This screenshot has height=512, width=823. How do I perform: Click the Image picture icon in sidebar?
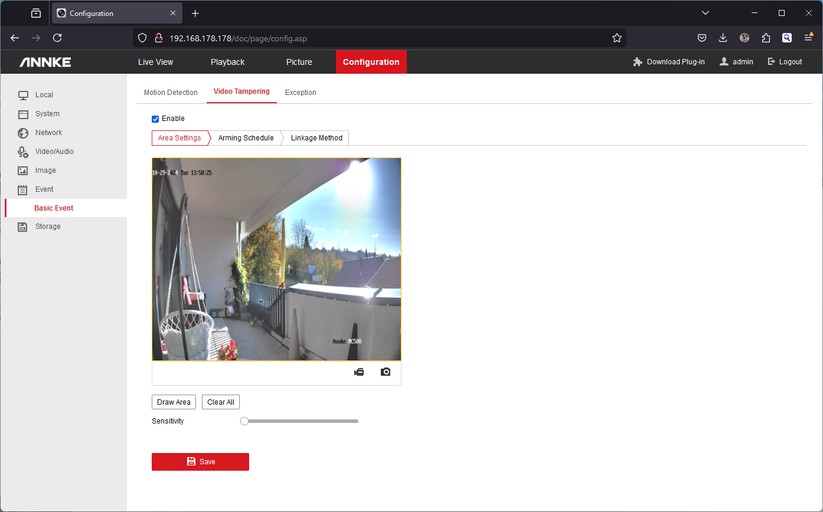(x=23, y=171)
